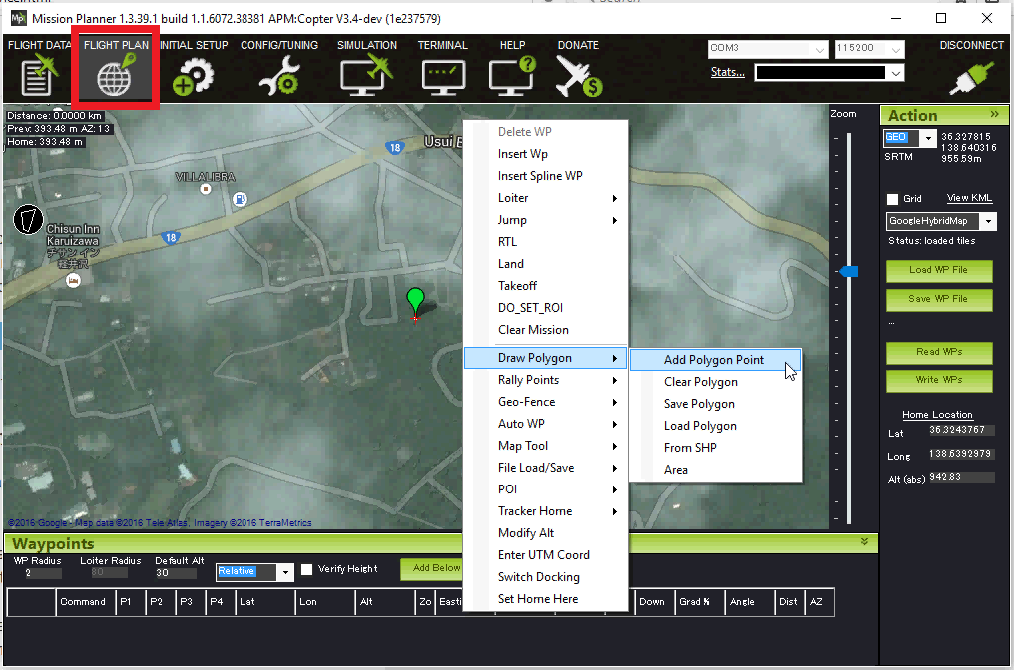Click the map Zoom slider handle

point(849,271)
